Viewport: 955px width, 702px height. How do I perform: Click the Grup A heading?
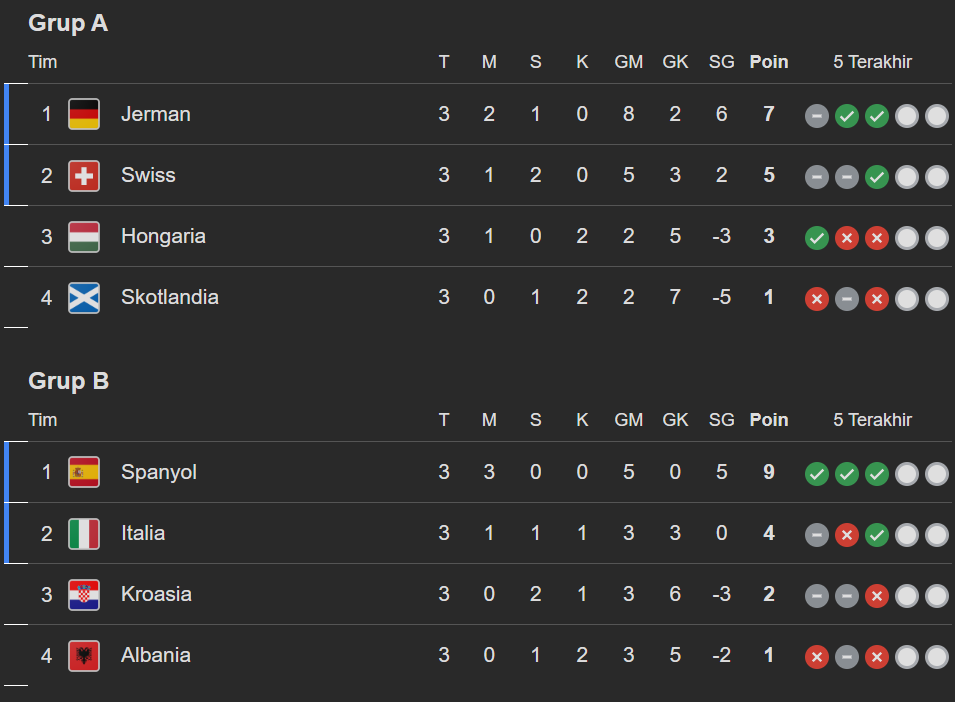click(68, 23)
